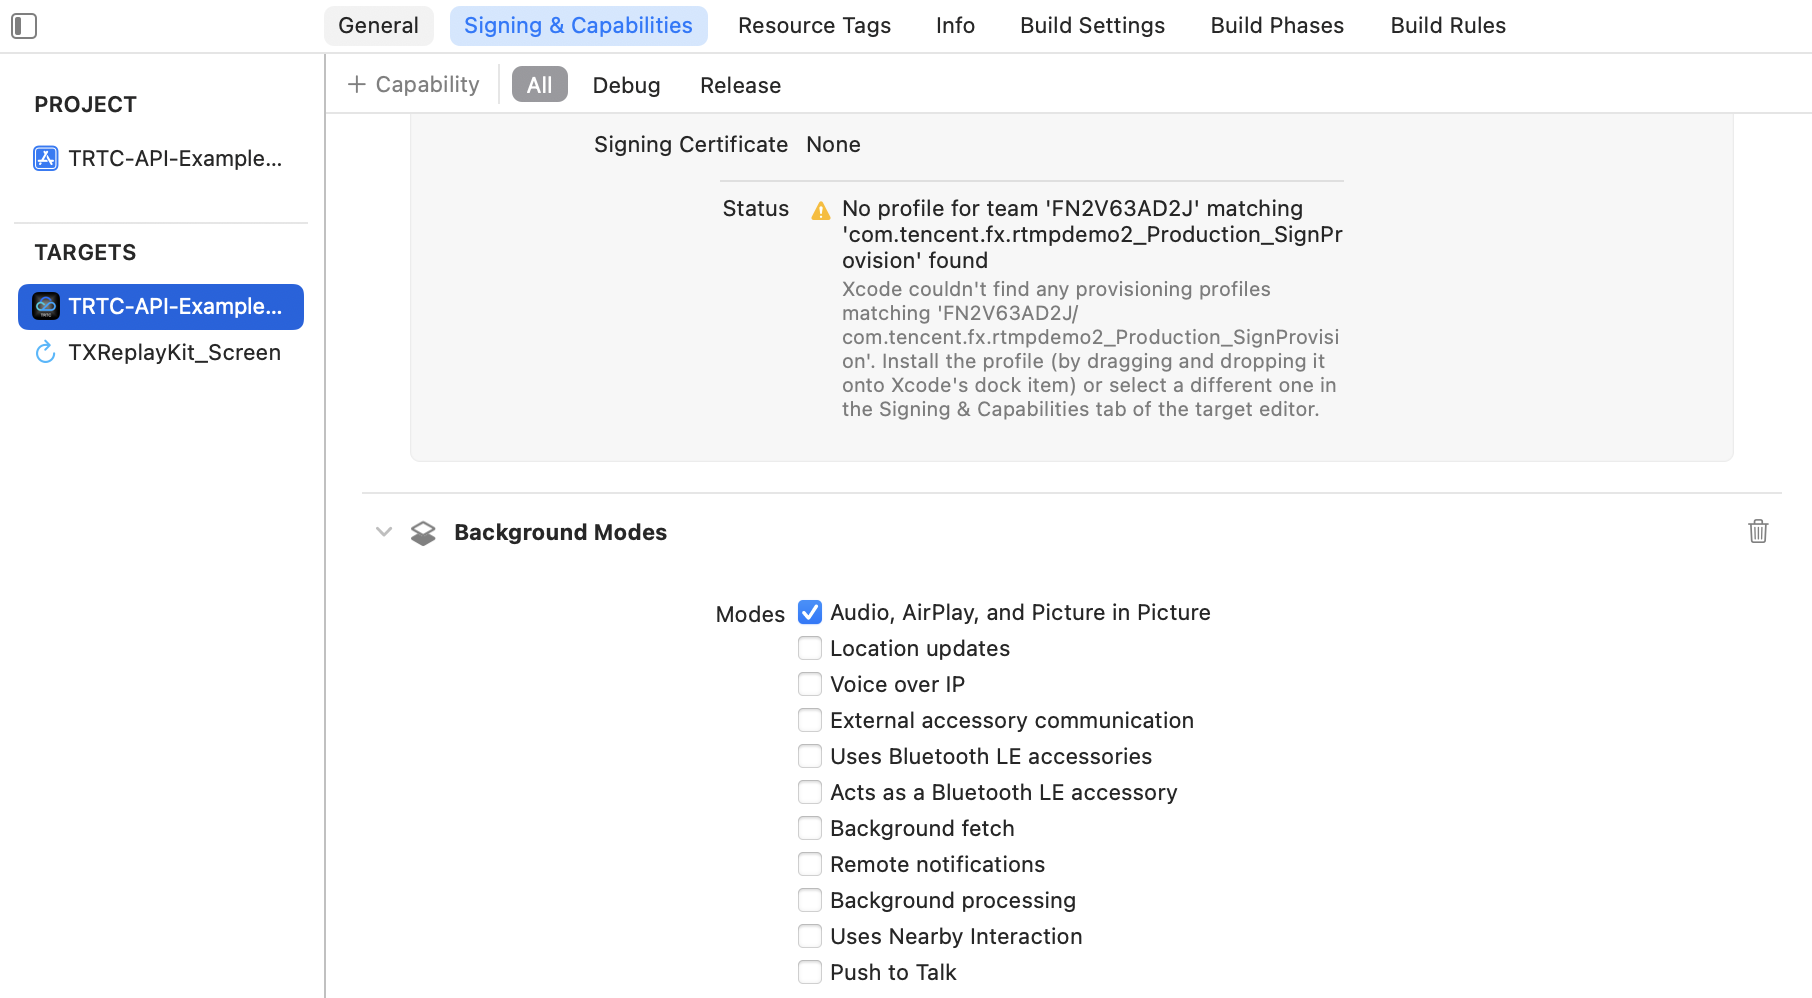This screenshot has height=998, width=1812.
Task: Open the General tab
Action: click(x=378, y=26)
